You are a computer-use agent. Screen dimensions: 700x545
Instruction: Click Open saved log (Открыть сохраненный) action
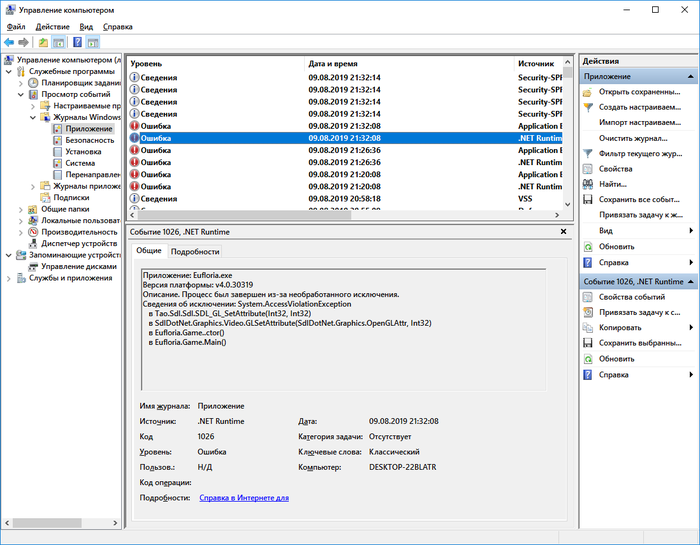tap(639, 92)
